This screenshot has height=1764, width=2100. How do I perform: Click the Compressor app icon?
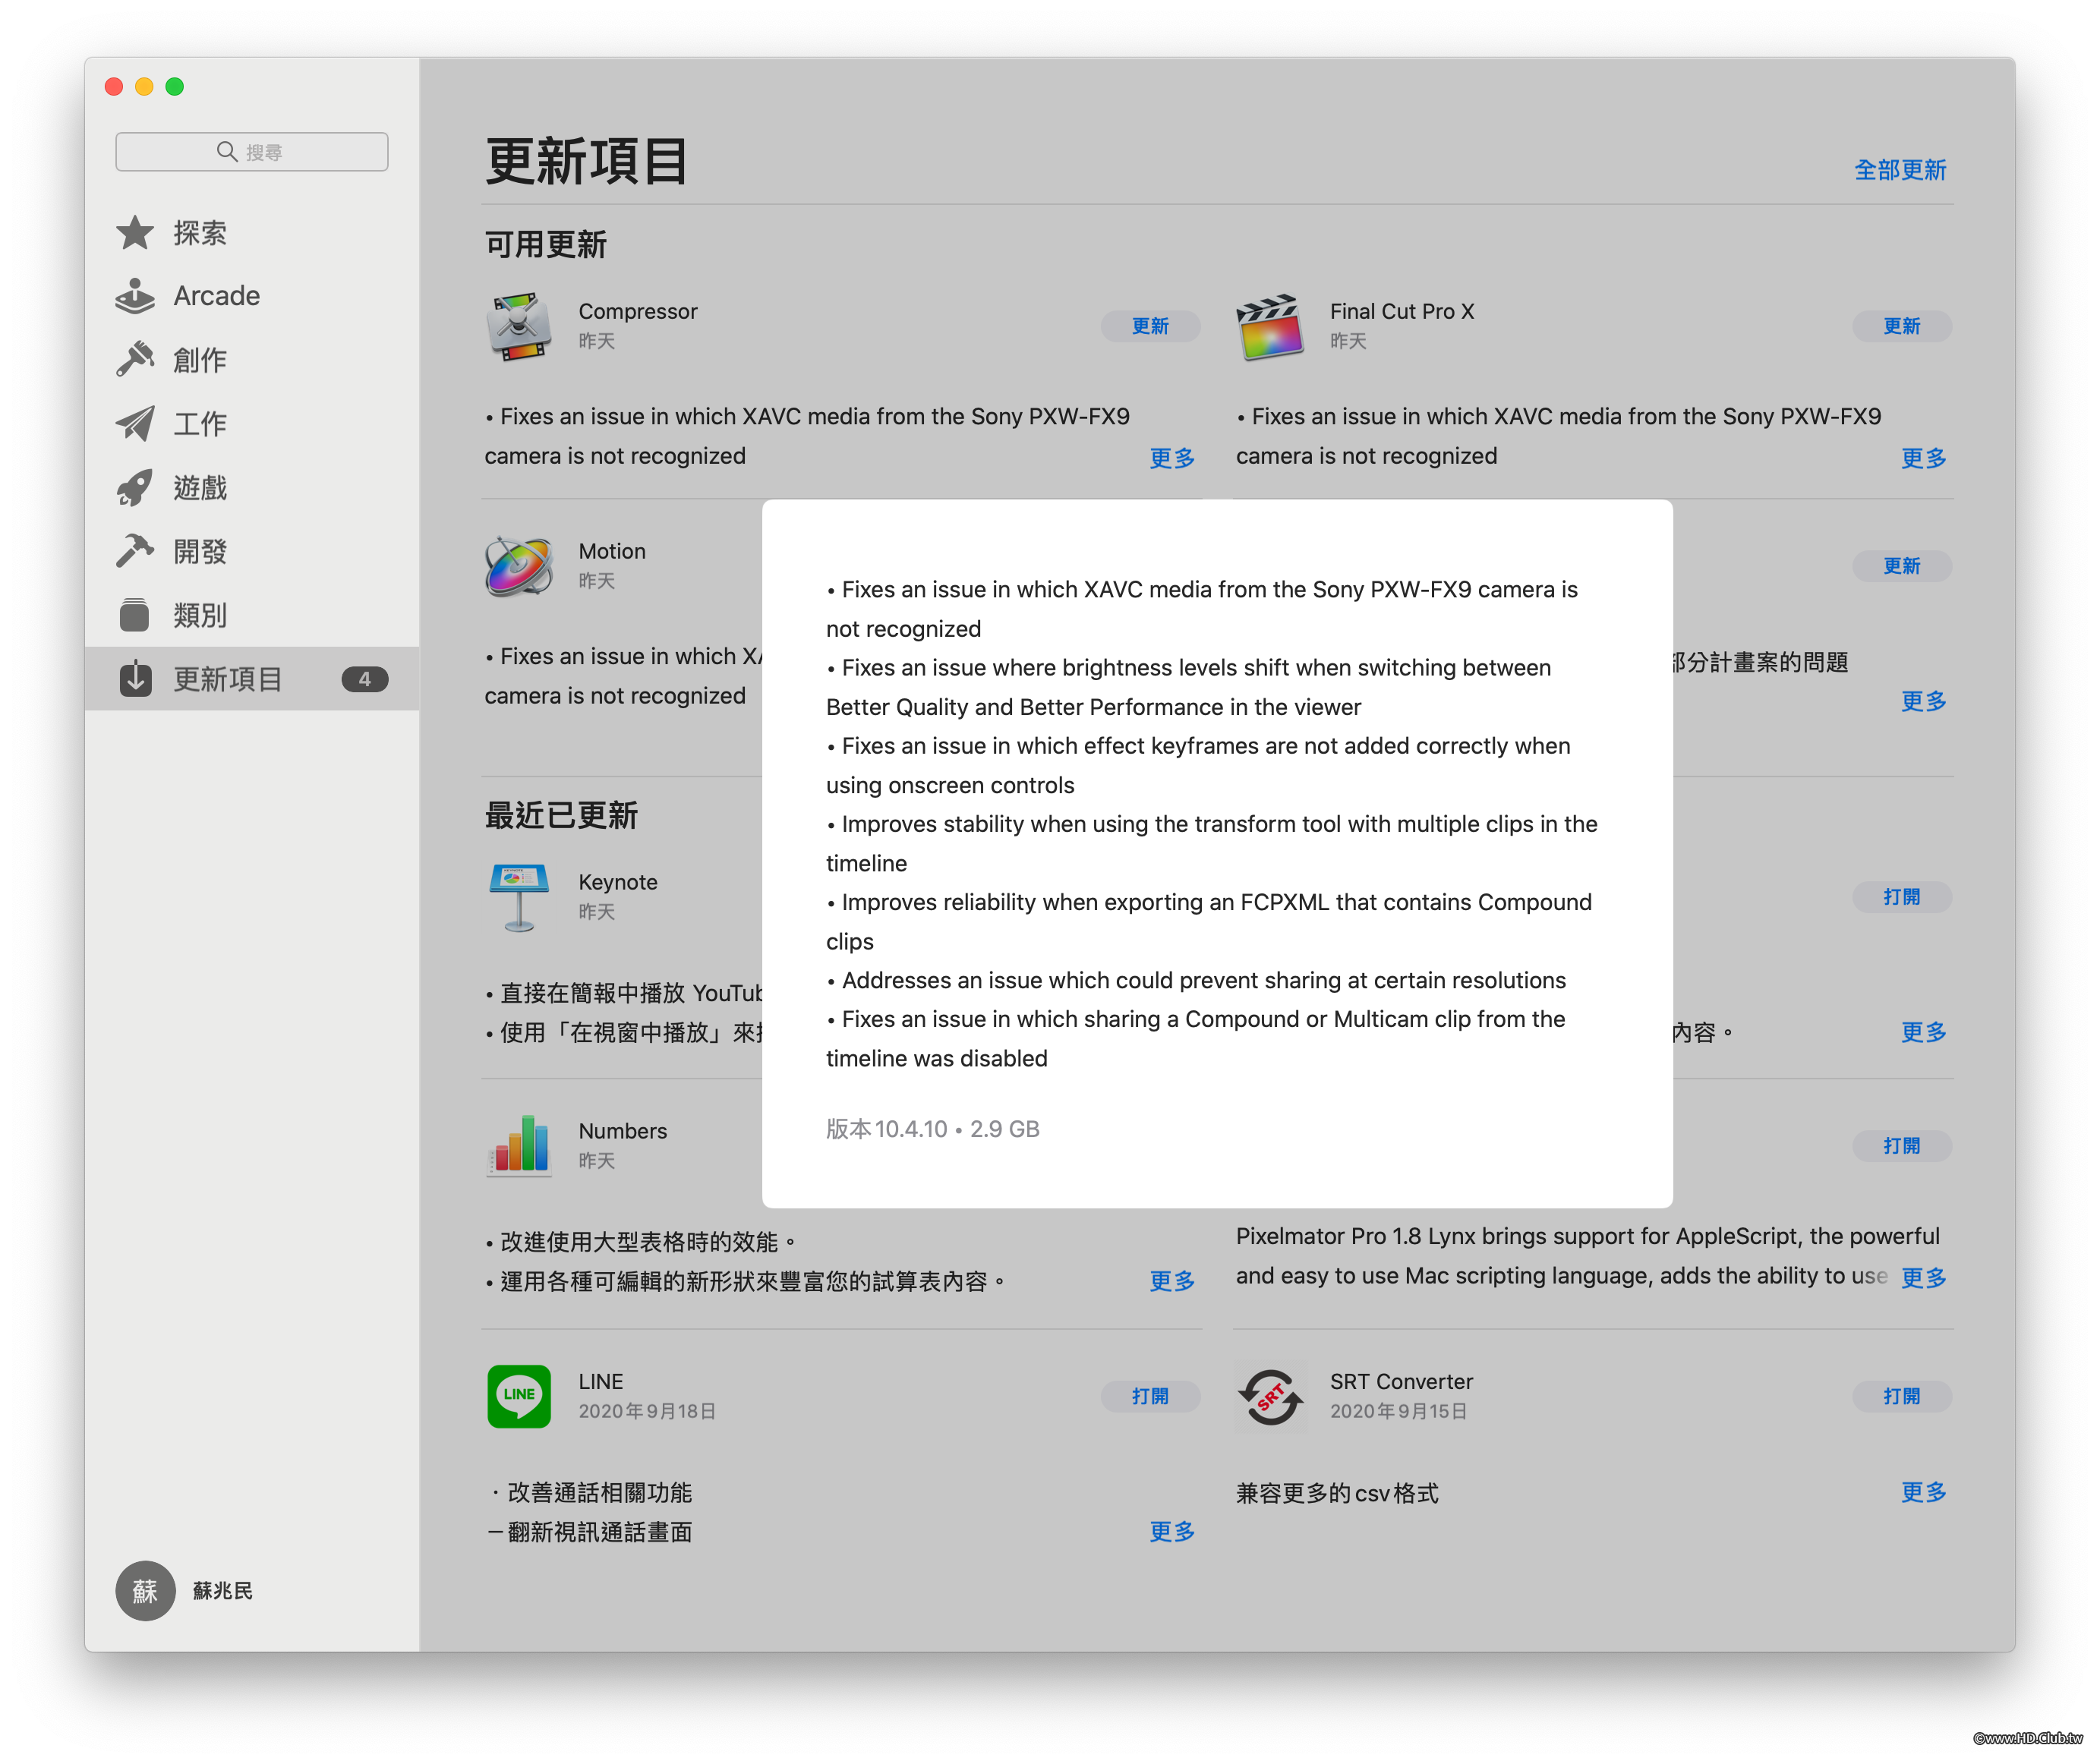pos(519,326)
